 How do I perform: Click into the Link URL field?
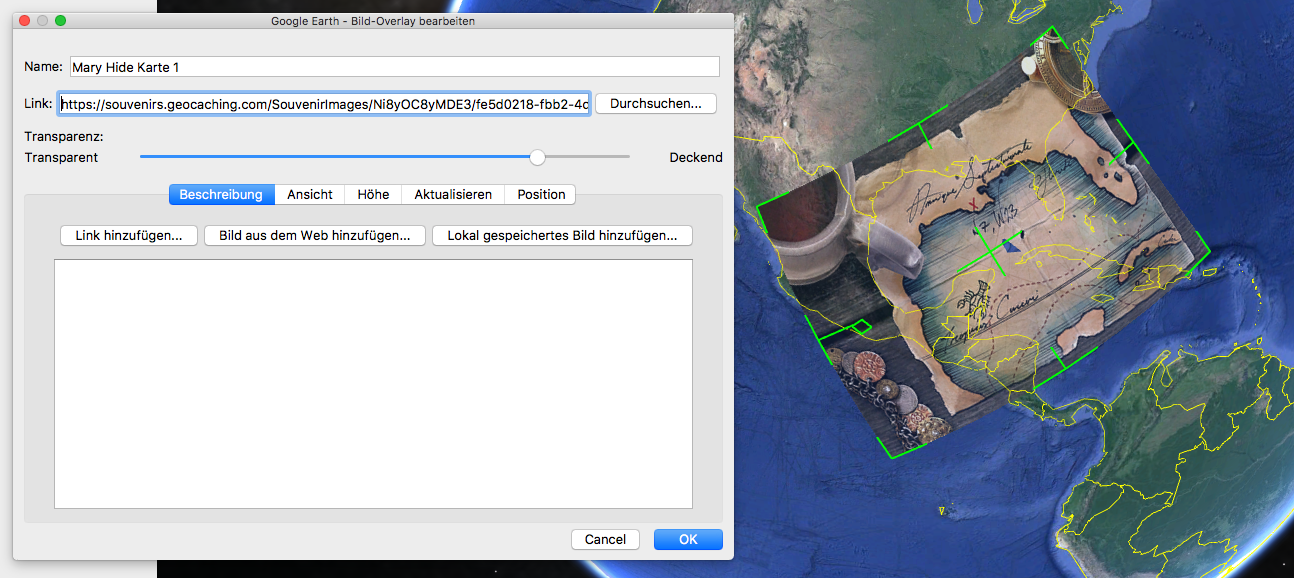pos(325,103)
